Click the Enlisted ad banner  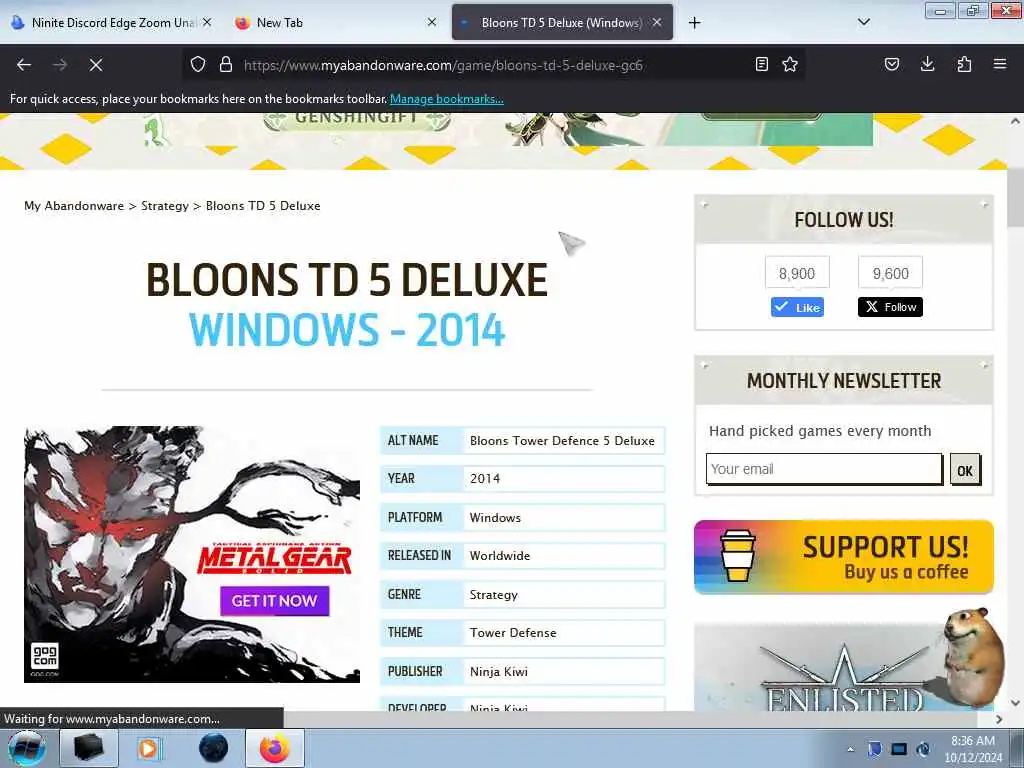(844, 666)
